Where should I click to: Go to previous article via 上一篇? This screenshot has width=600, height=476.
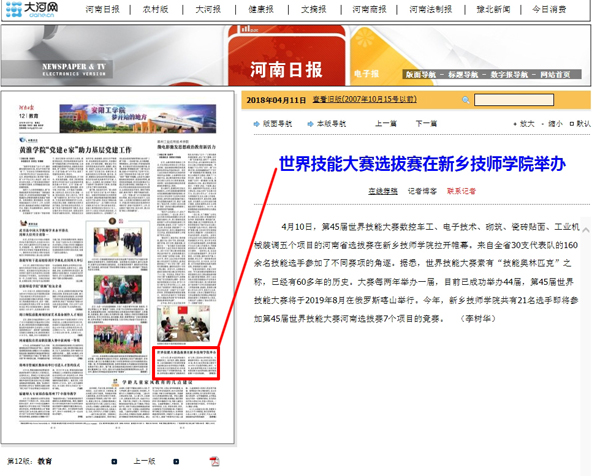click(x=386, y=124)
